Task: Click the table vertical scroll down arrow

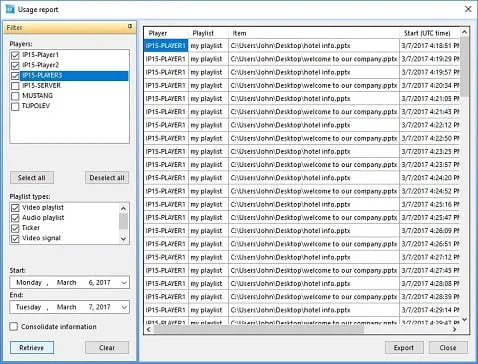Action: 464,319
